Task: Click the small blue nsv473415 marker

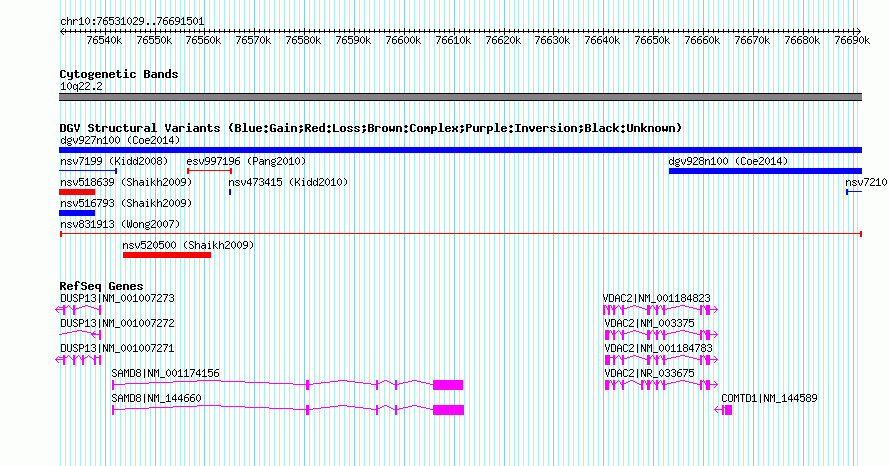Action: [230, 192]
